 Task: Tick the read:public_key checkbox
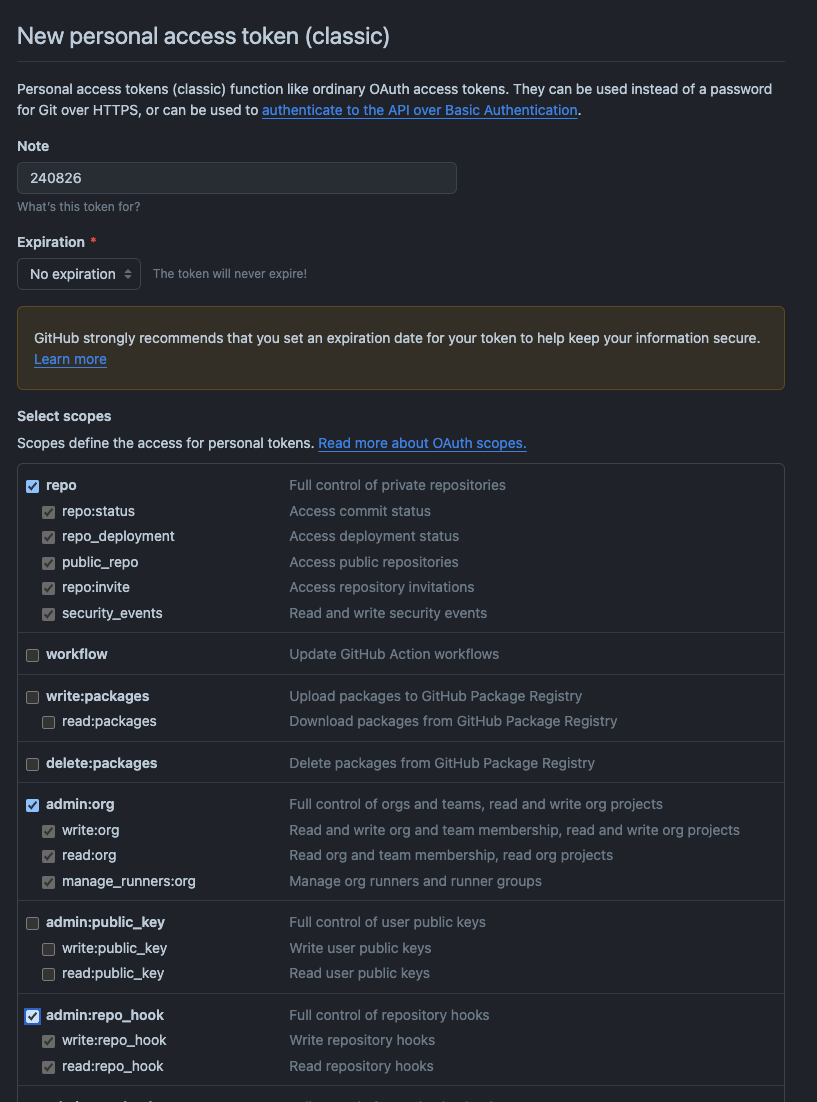tap(49, 974)
